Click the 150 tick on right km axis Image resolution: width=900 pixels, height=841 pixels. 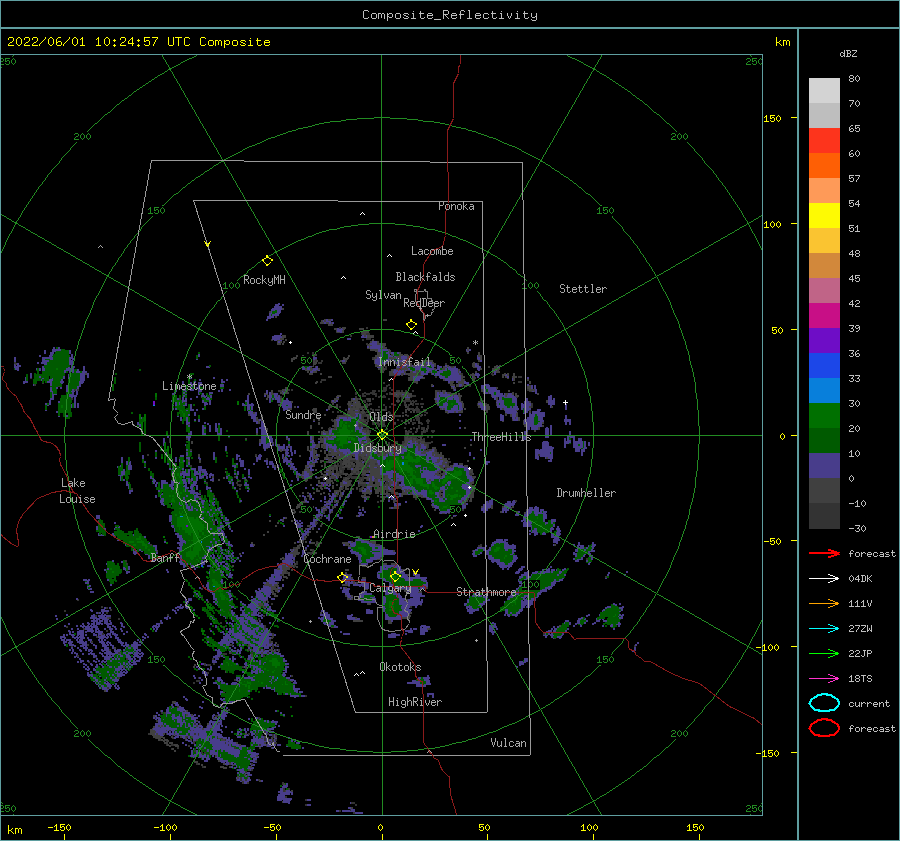point(772,118)
